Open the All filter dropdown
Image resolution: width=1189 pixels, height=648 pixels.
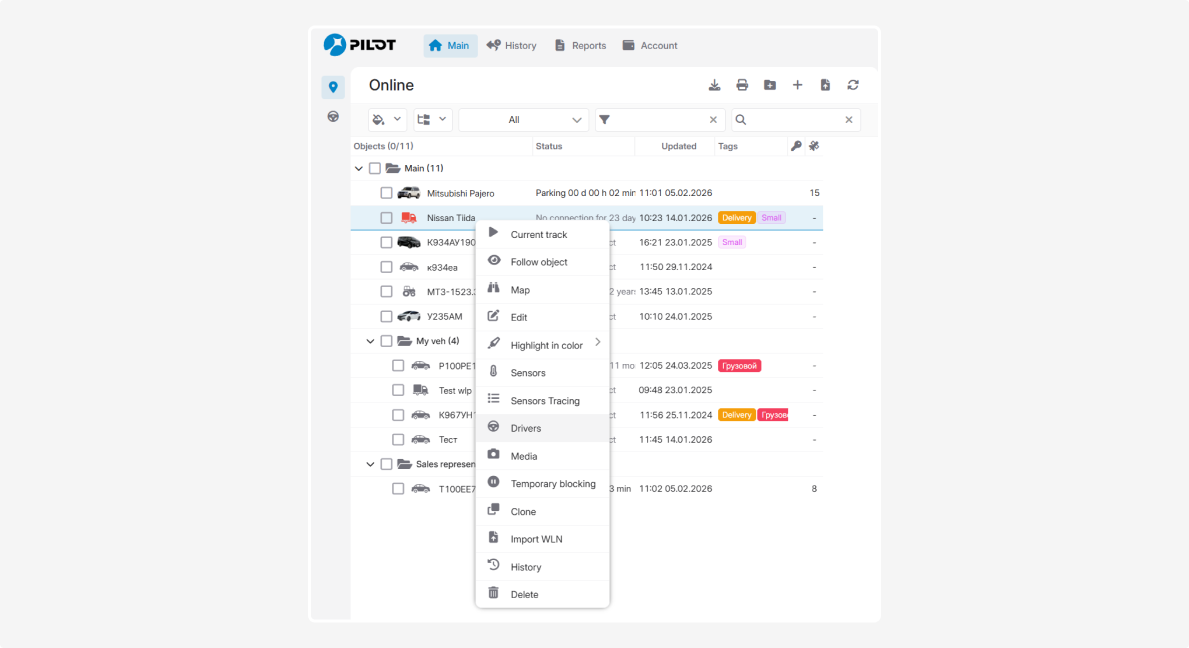[x=523, y=120]
